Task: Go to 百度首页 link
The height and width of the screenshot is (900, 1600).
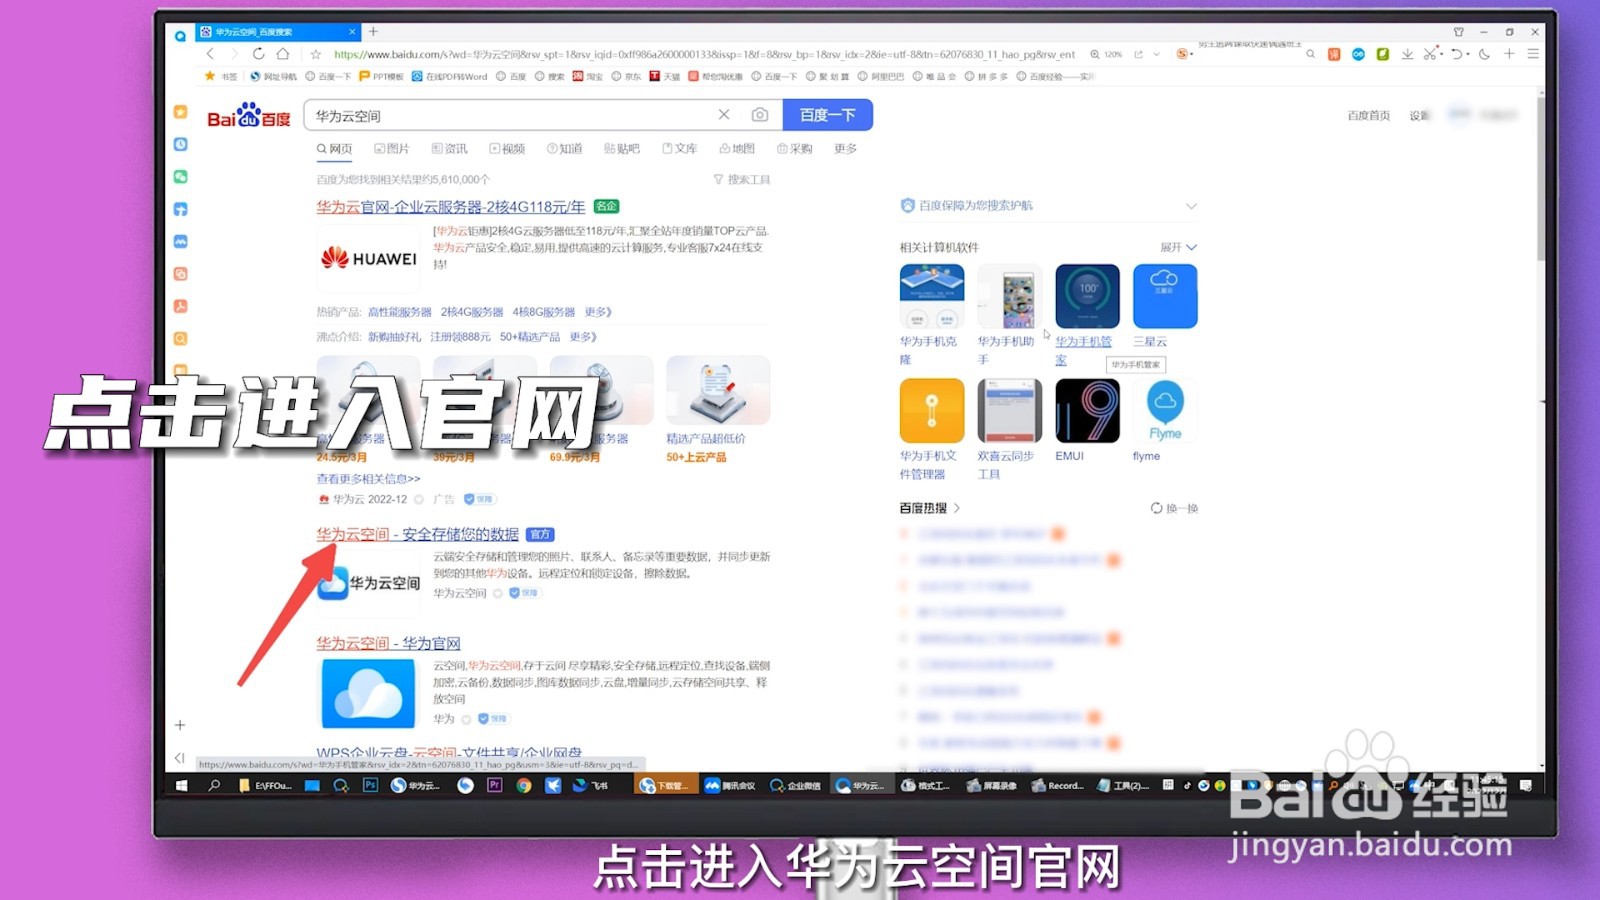Action: 1369,116
